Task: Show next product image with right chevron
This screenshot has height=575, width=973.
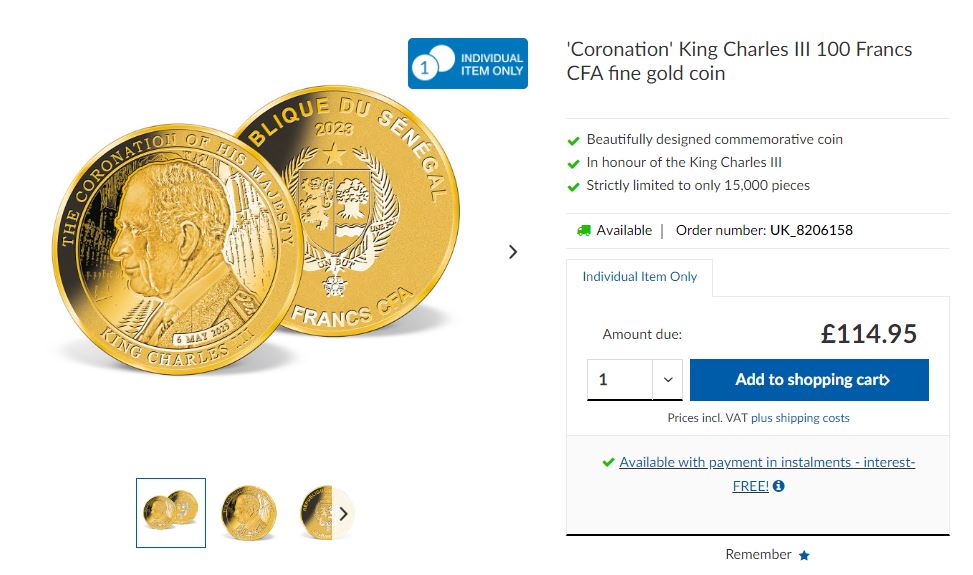Action: [x=513, y=252]
